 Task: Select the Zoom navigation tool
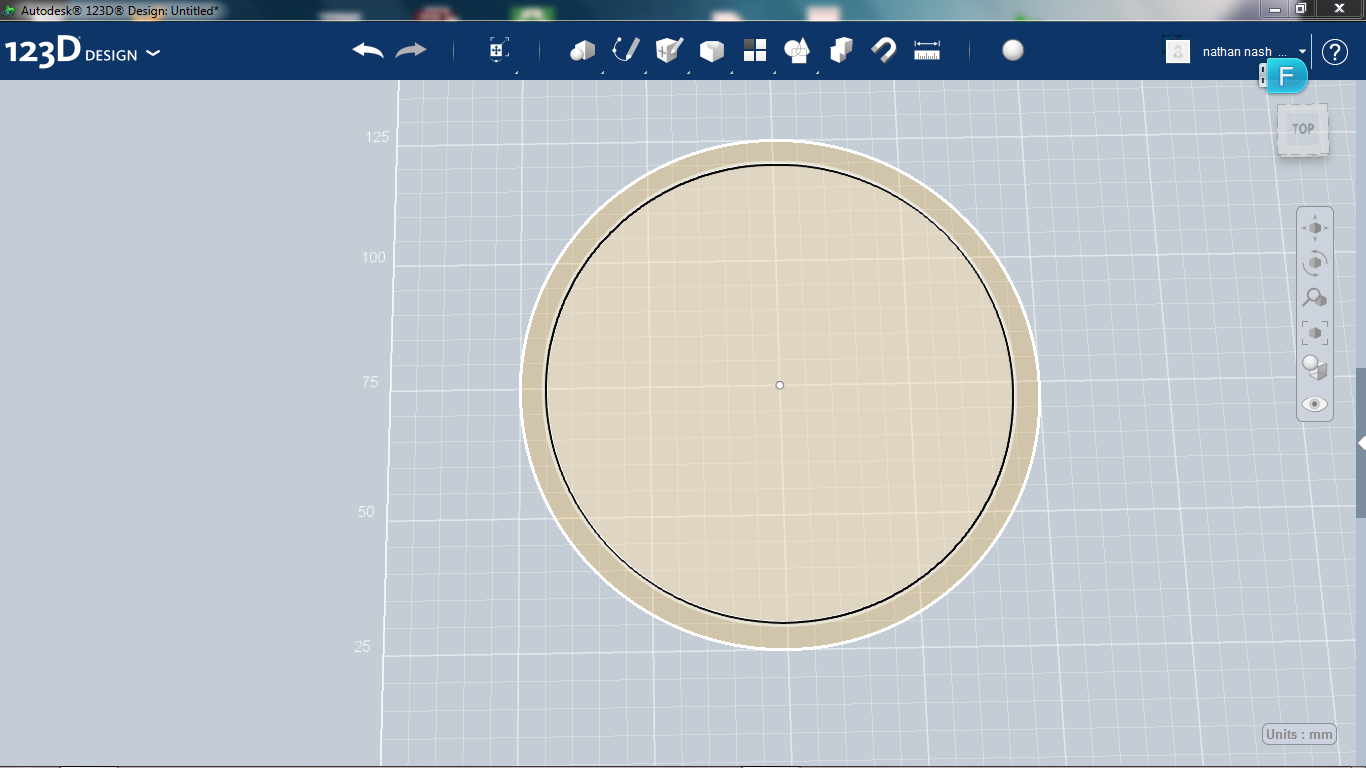1314,298
